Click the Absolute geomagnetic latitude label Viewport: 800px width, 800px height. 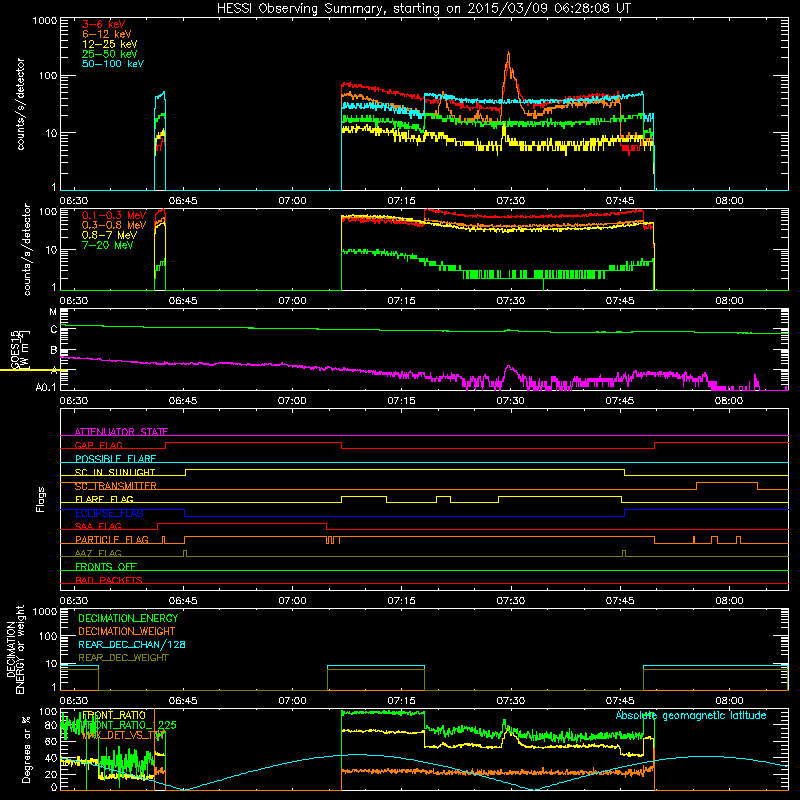coord(691,715)
